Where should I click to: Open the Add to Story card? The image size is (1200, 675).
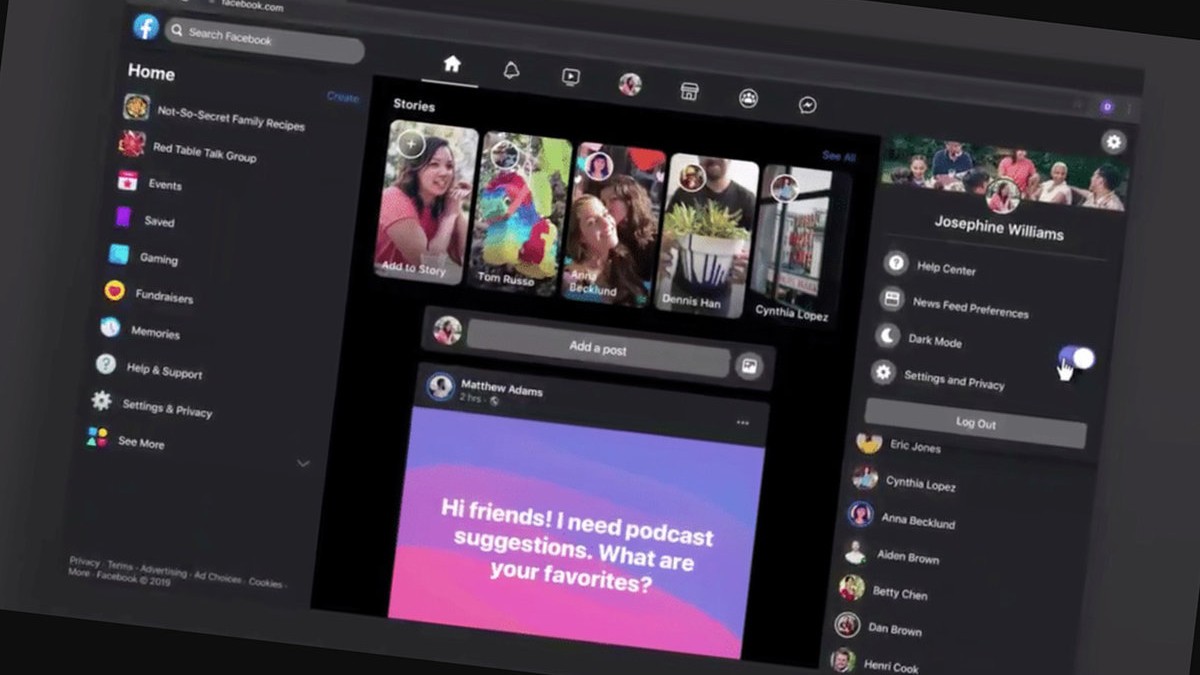[426, 202]
